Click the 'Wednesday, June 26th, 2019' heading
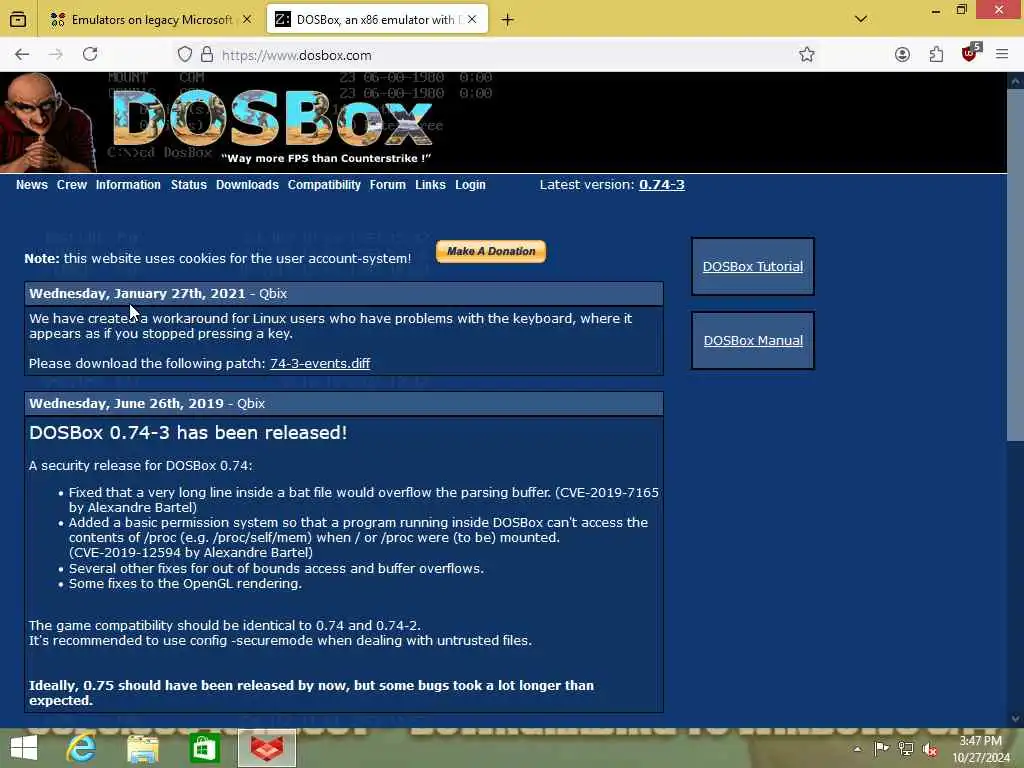The height and width of the screenshot is (768, 1024). (x=126, y=403)
